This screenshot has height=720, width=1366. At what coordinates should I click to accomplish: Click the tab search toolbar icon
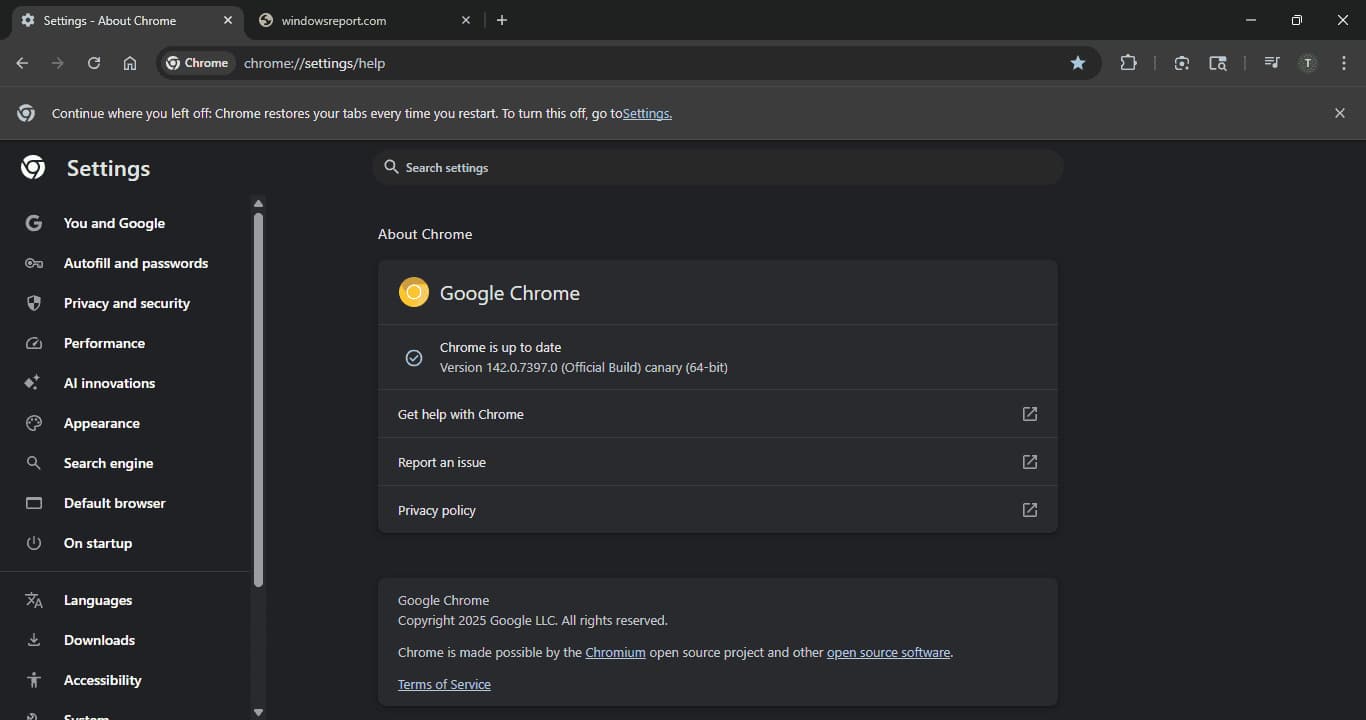click(1217, 63)
